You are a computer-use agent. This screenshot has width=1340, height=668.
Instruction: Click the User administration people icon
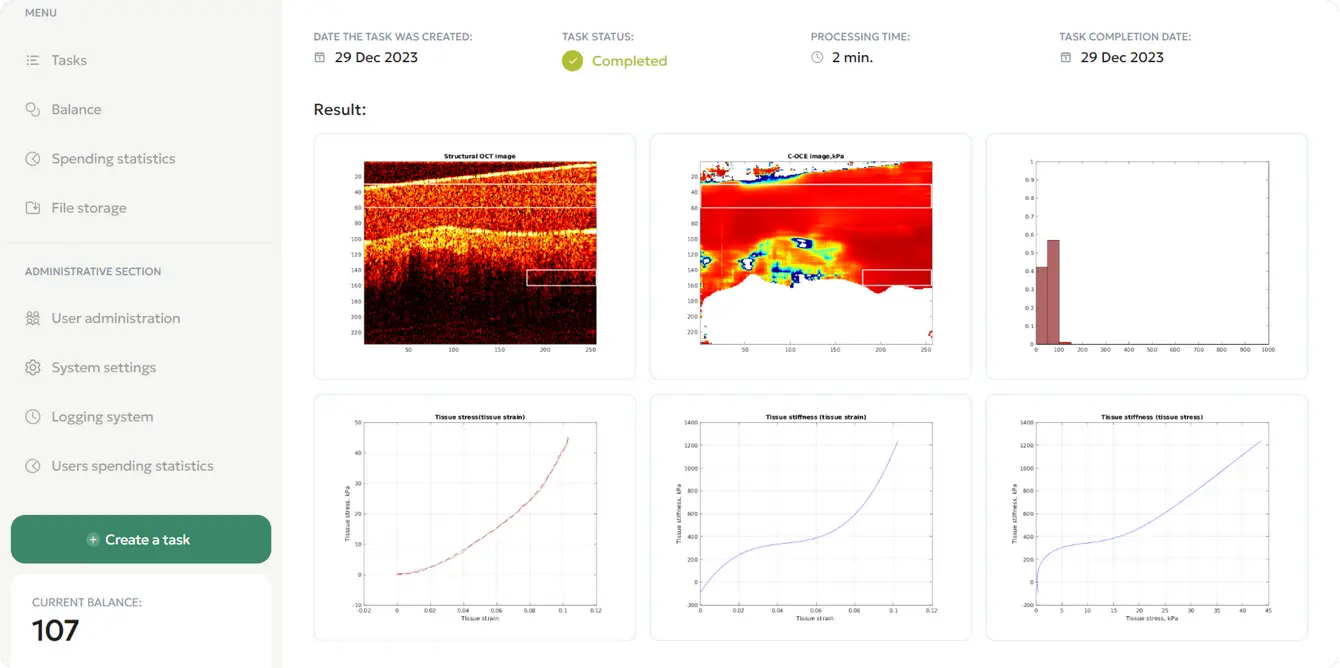pos(33,319)
